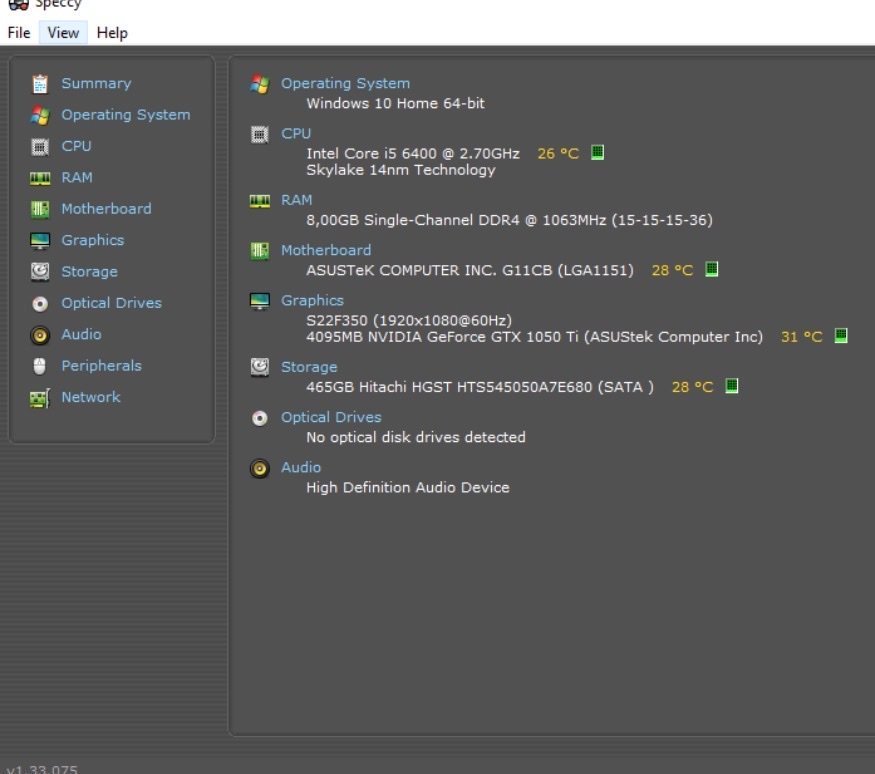Click the Peripherals mouse icon in sidebar
The width and height of the screenshot is (875, 774).
tap(40, 366)
